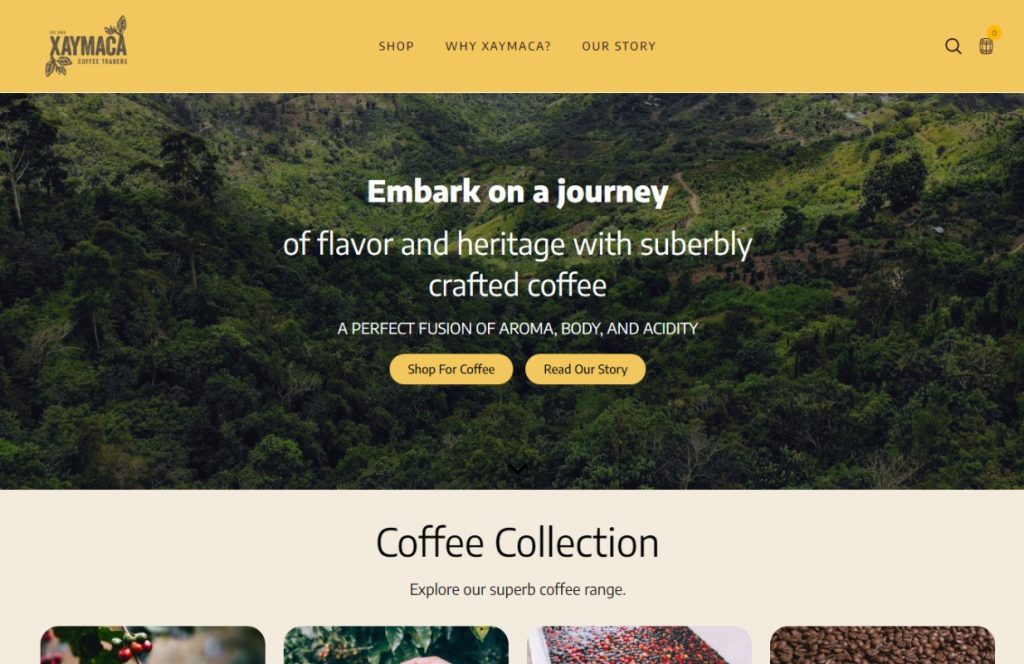Click the Shop For Coffee button
The image size is (1024, 664).
pos(451,369)
